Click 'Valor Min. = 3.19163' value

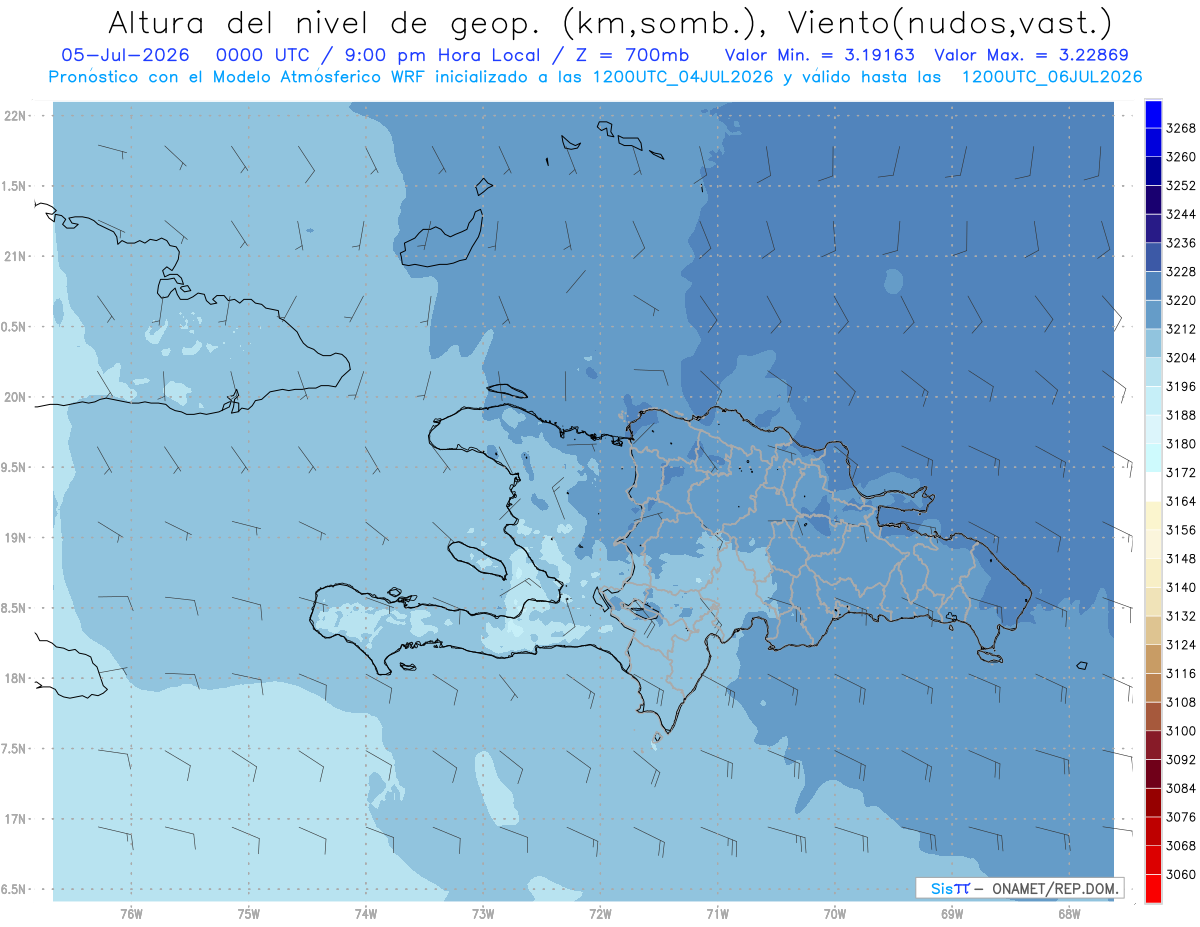pos(819,55)
